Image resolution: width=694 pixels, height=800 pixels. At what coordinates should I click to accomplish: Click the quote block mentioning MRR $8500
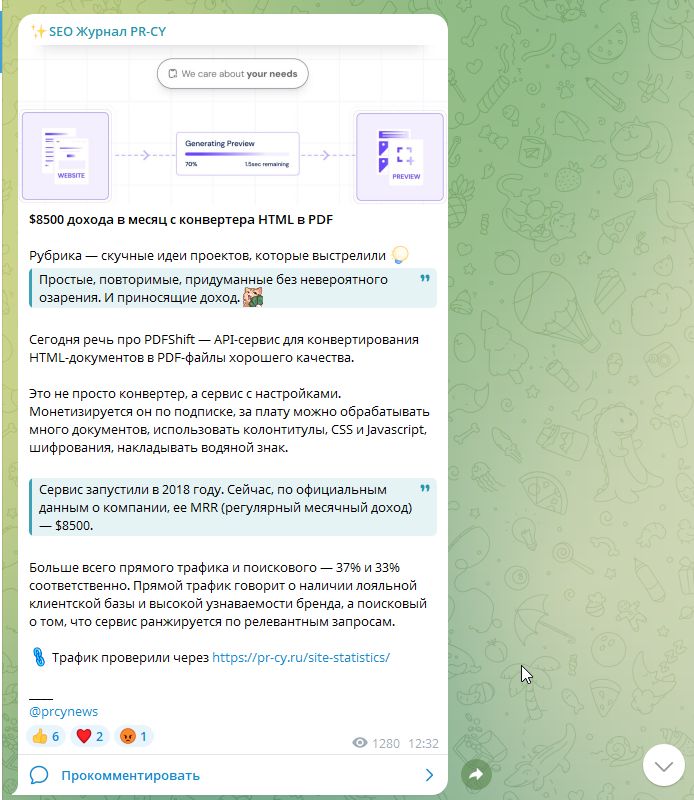[233, 507]
